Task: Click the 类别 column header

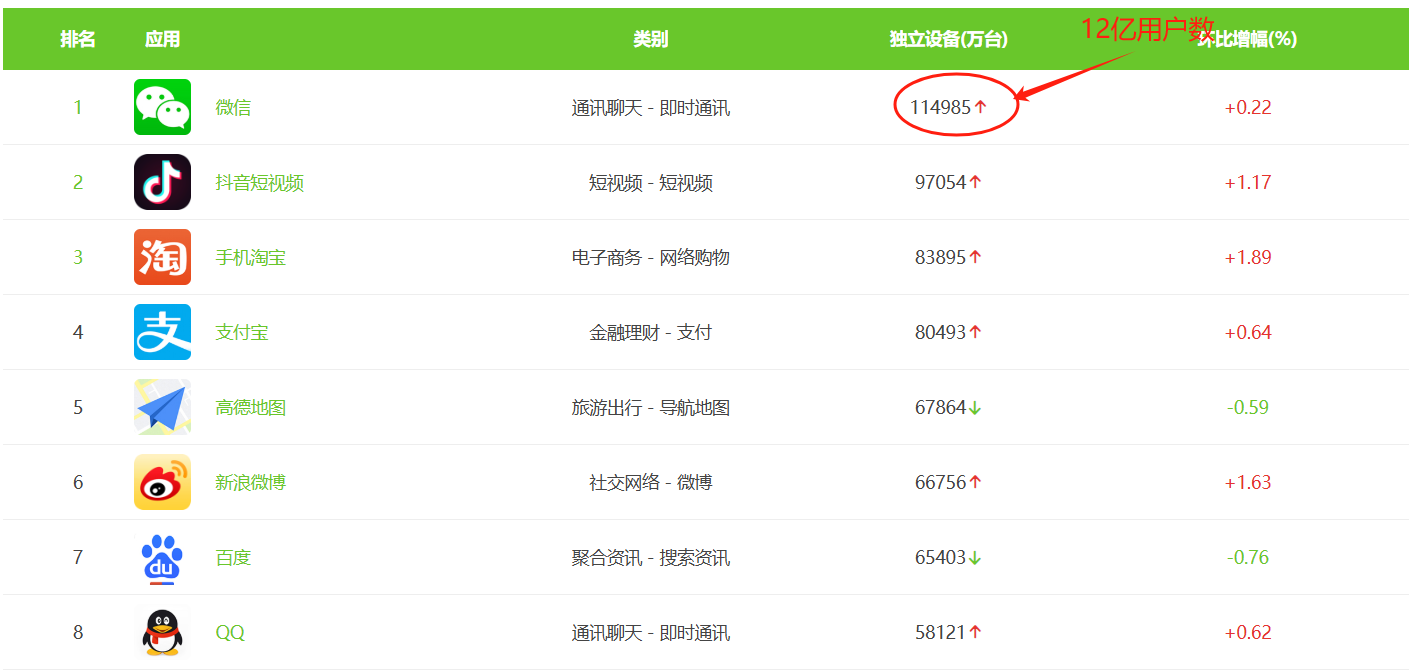Action: [650, 39]
